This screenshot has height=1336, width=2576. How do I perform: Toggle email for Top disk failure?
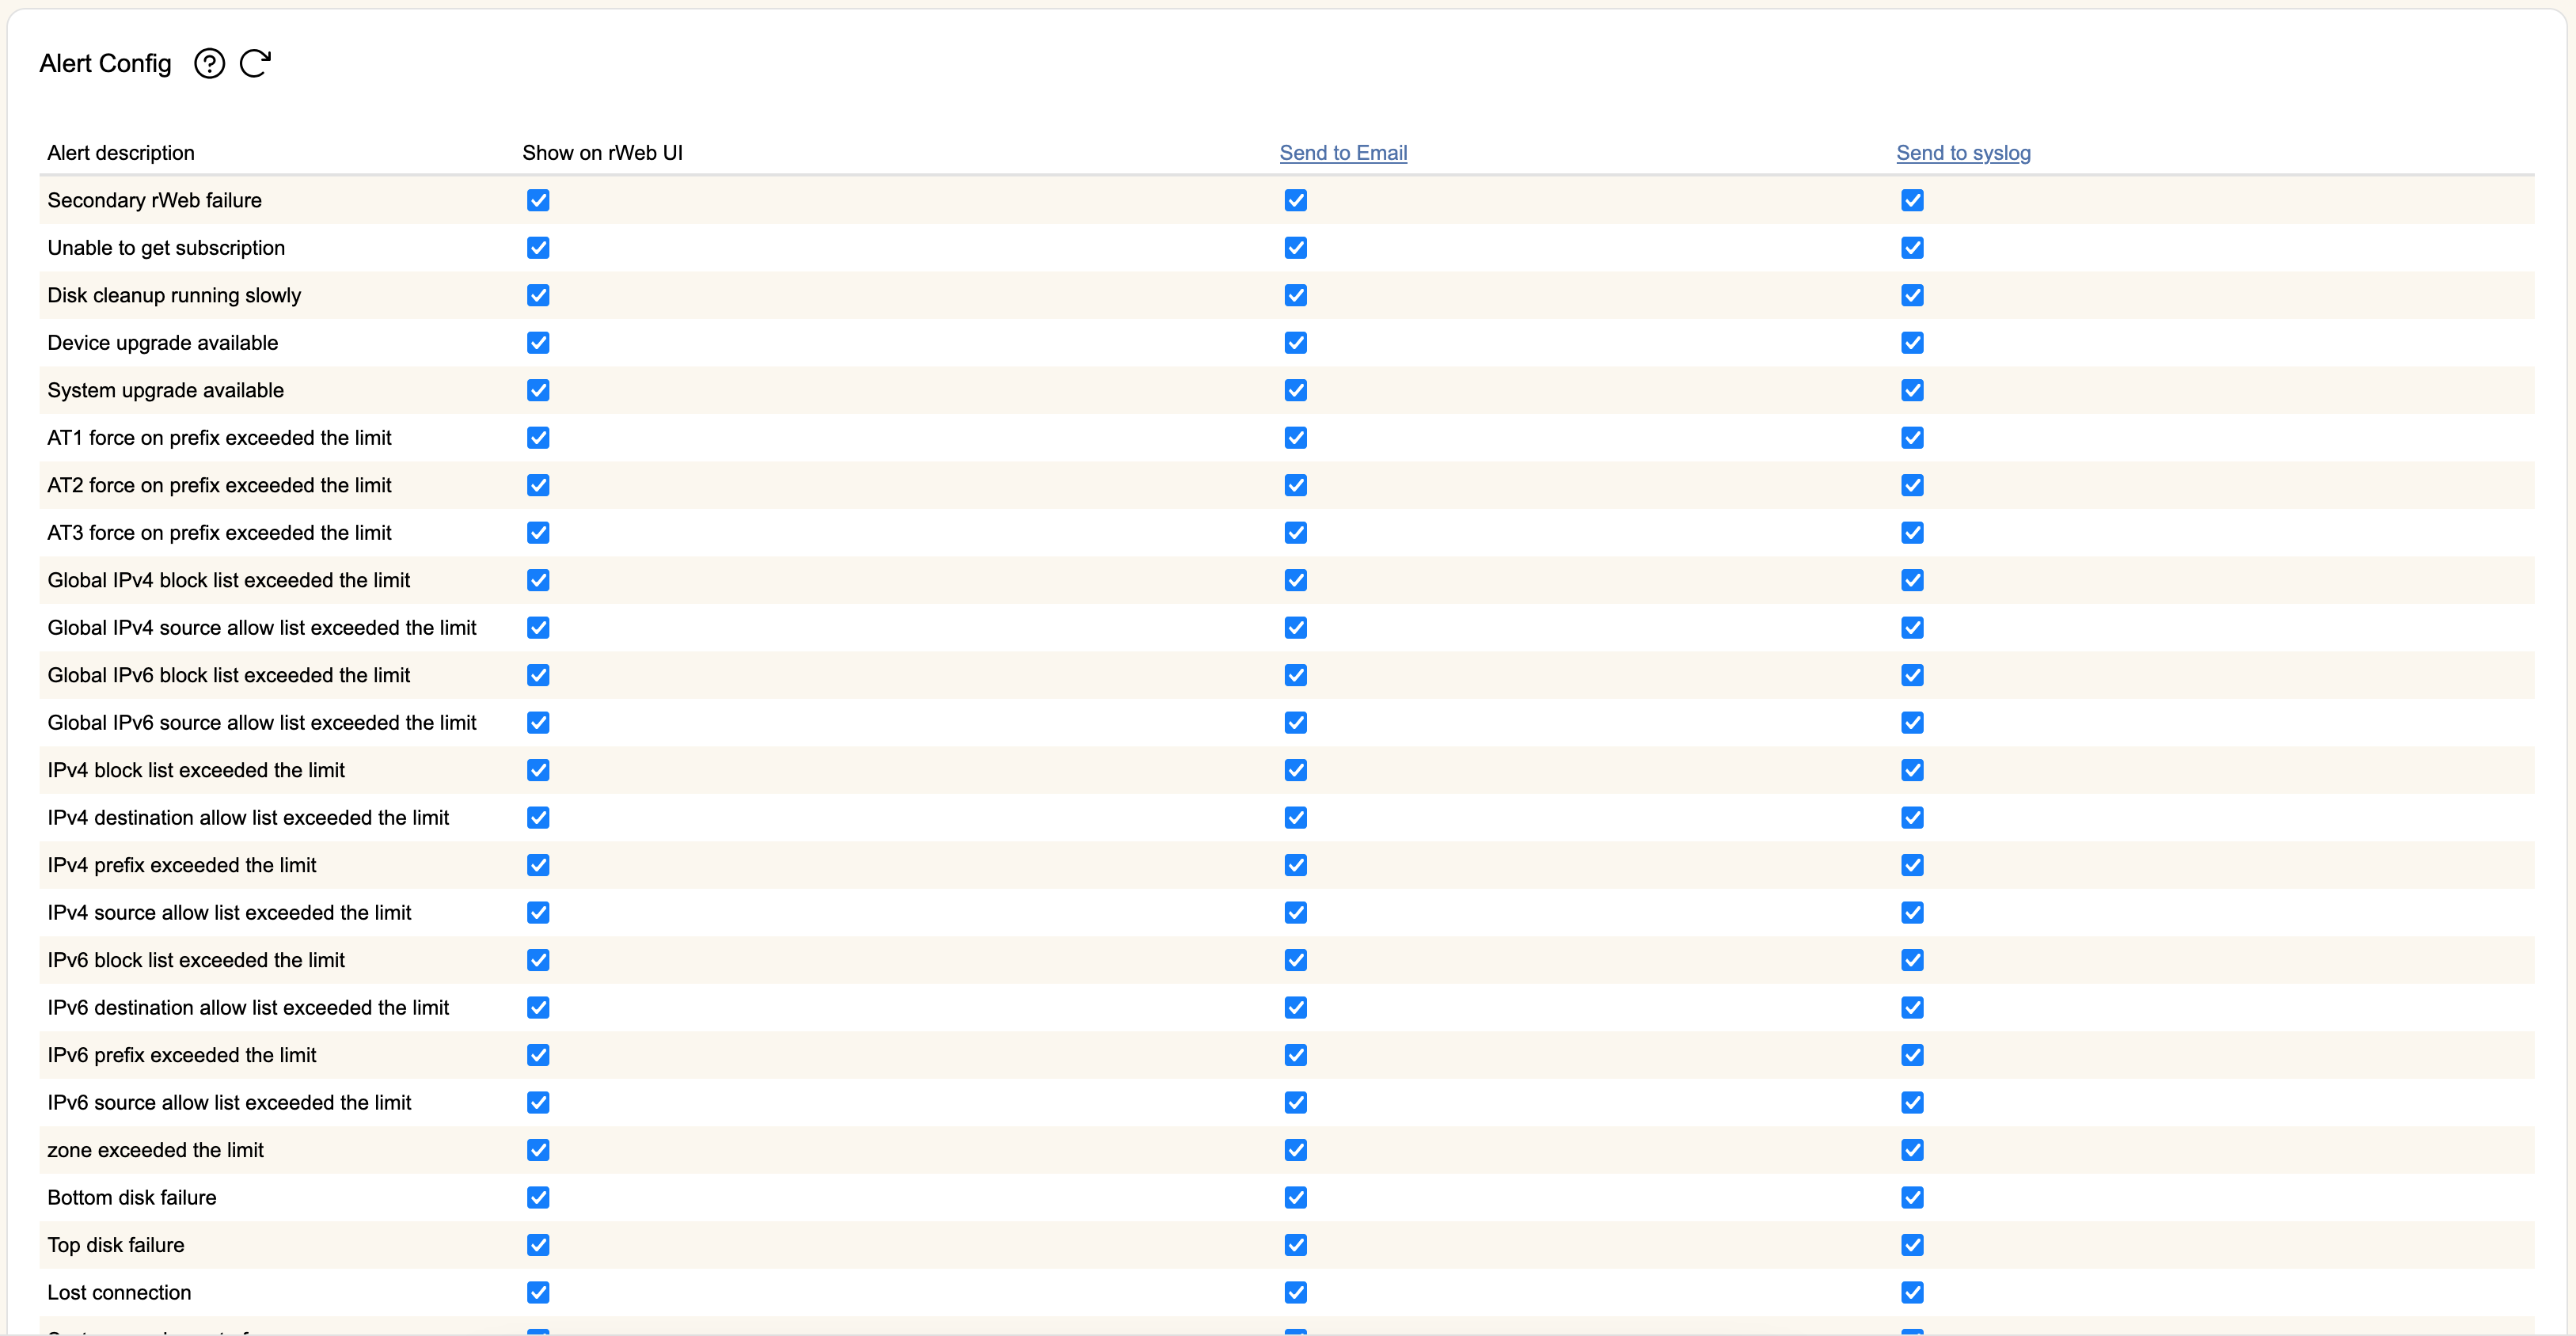(1296, 1245)
